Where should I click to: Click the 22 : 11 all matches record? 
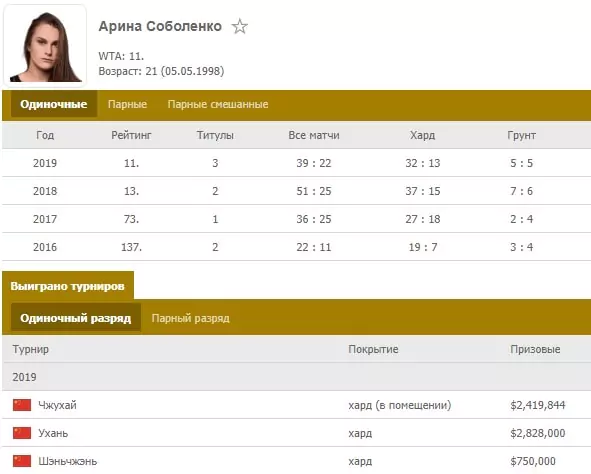[314, 247]
